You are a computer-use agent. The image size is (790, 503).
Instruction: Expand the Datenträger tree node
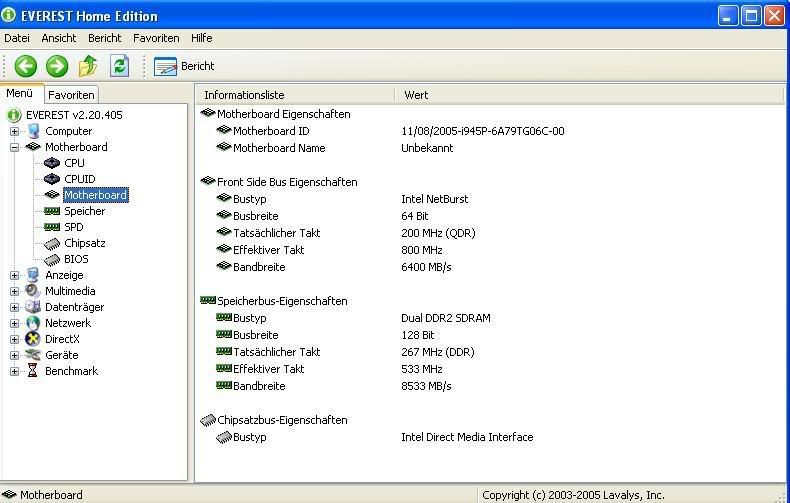coord(14,307)
